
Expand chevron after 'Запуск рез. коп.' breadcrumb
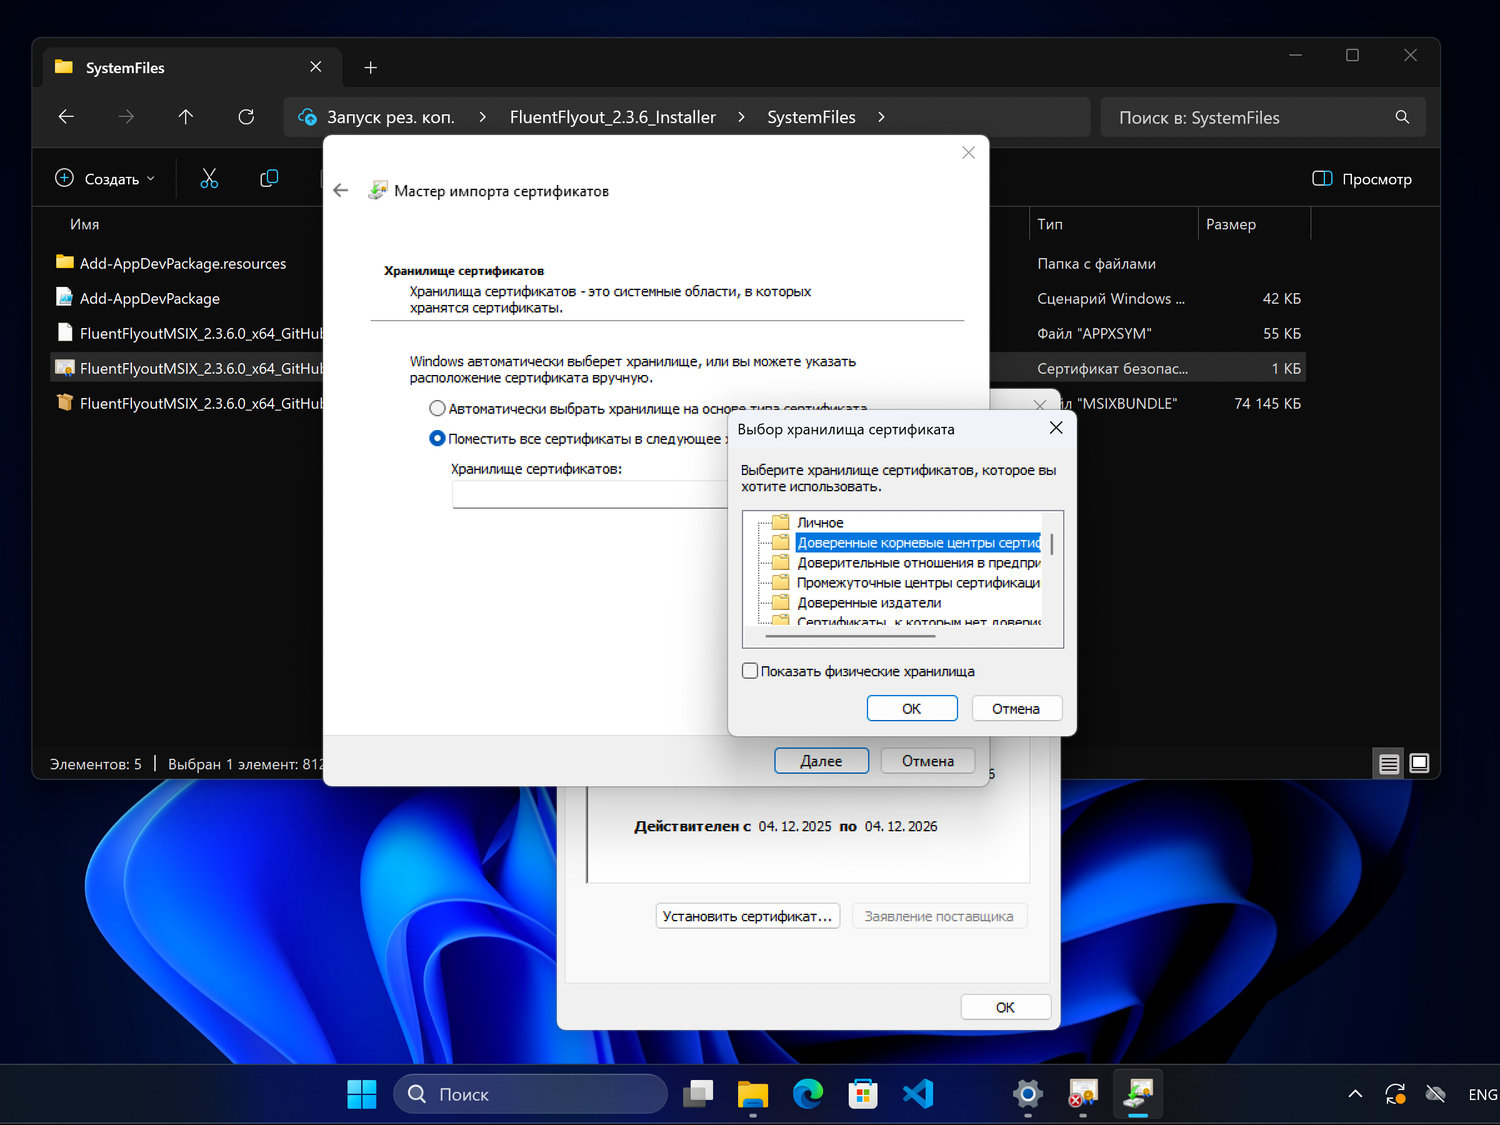pyautogui.click(x=483, y=117)
